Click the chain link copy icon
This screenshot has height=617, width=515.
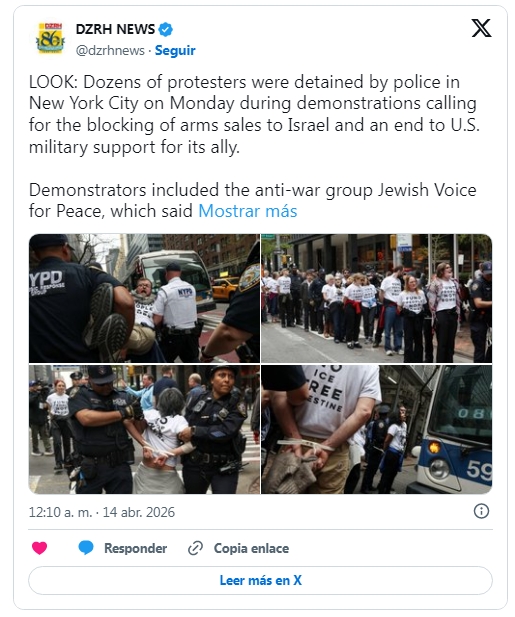click(195, 548)
